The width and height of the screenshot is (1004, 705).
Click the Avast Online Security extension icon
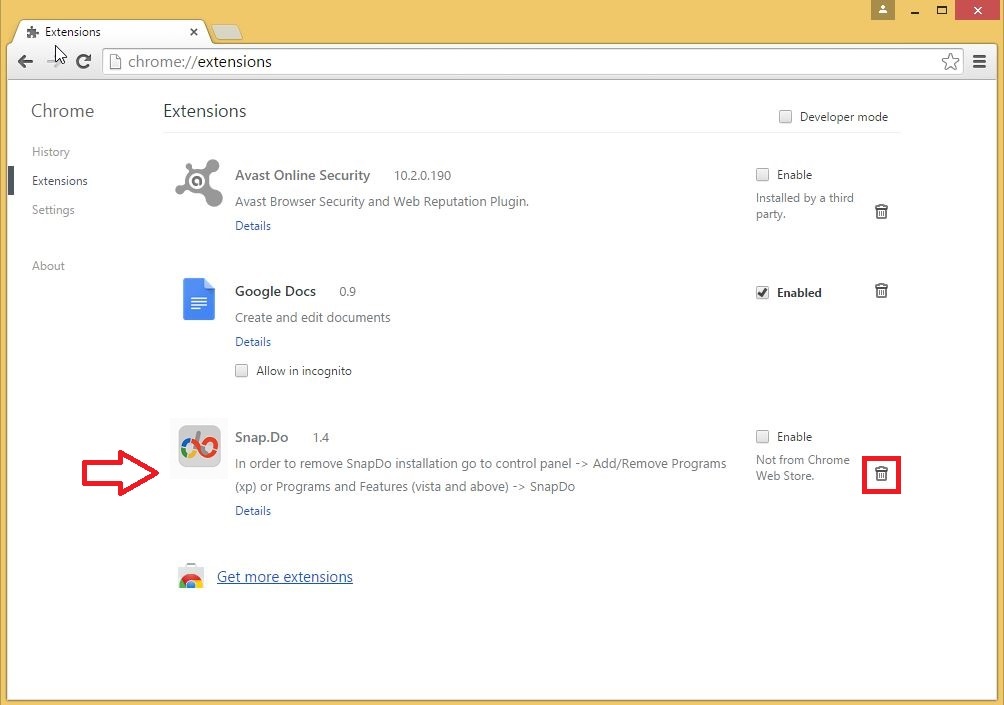(x=198, y=183)
